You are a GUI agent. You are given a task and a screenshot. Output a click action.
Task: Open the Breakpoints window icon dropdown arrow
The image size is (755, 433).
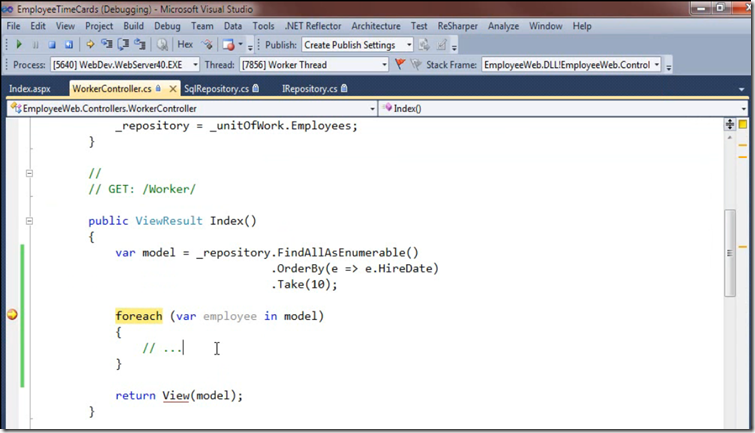pyautogui.click(x=241, y=45)
